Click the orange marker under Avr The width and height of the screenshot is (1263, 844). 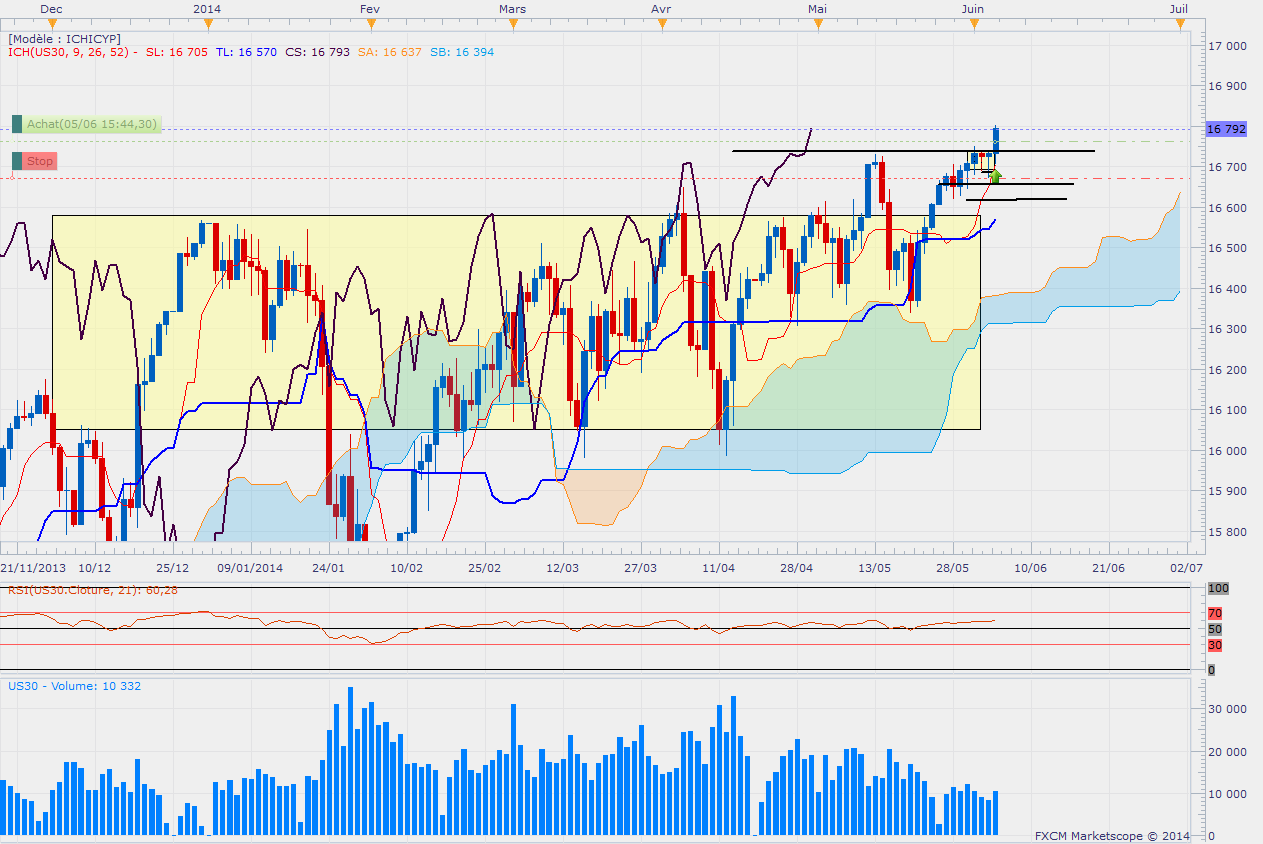click(x=661, y=24)
